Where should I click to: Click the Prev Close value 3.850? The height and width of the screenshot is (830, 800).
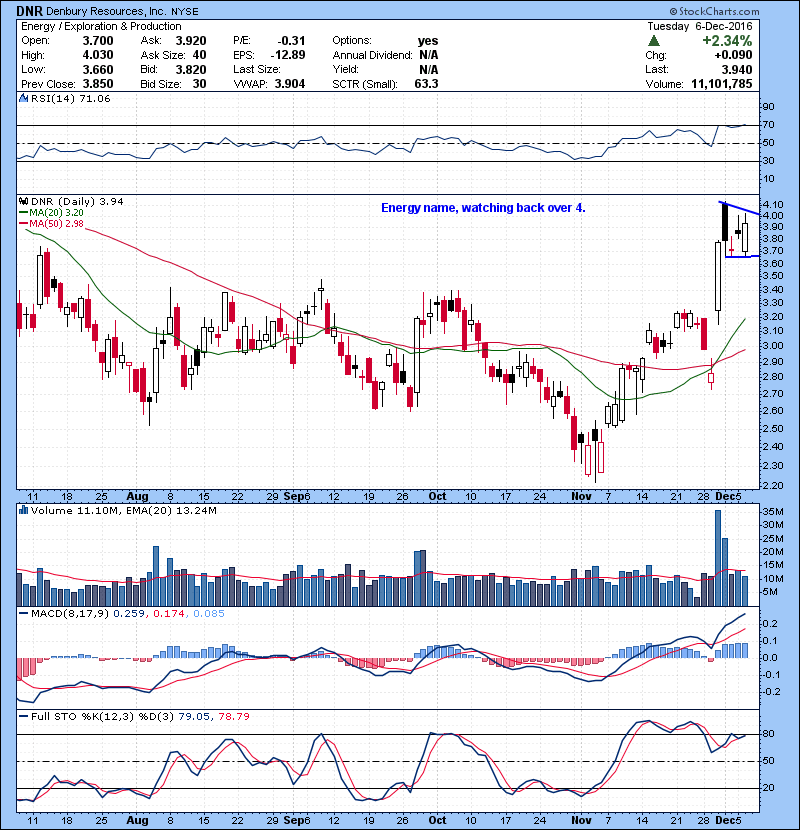(x=98, y=84)
